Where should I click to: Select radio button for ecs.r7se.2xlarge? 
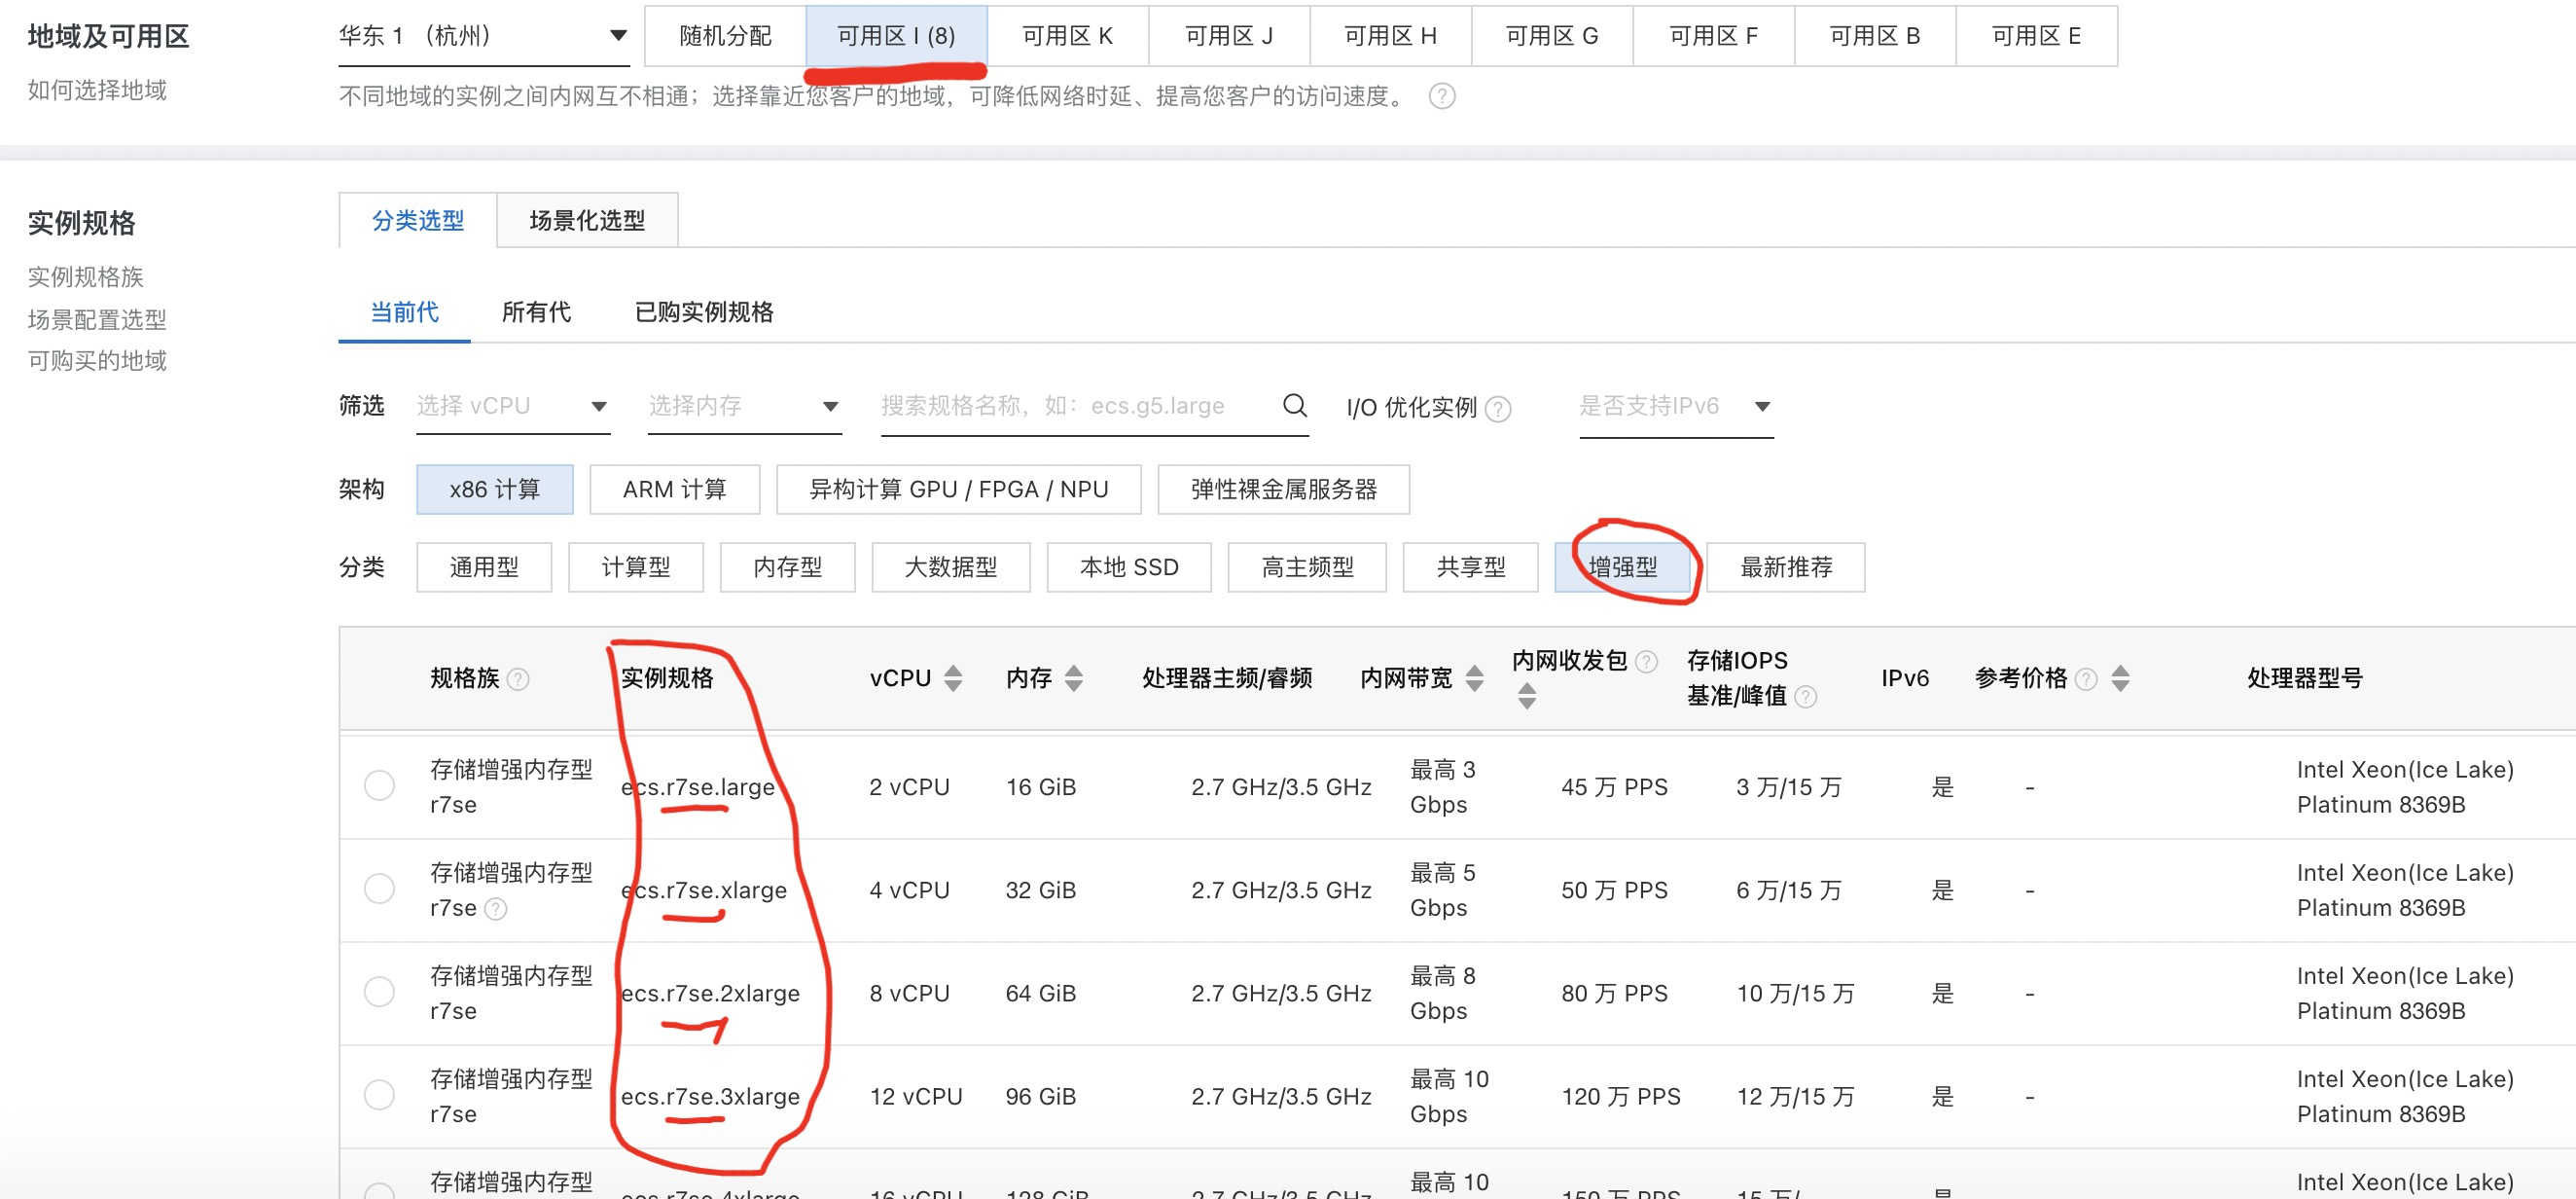[x=379, y=992]
